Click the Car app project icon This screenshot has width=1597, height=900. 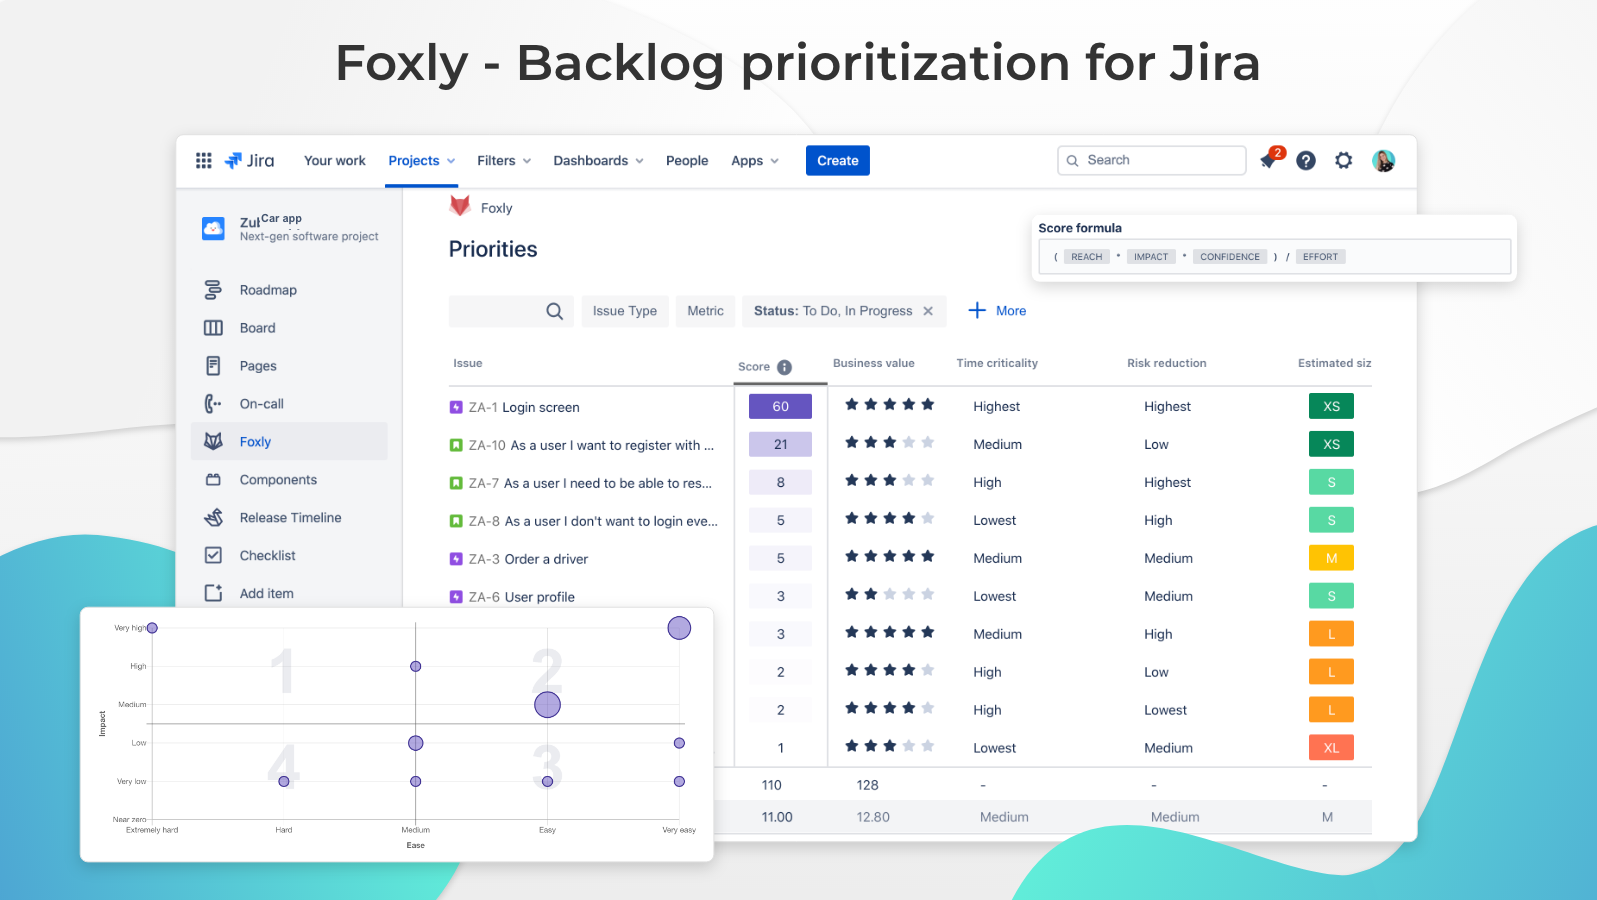click(x=213, y=228)
